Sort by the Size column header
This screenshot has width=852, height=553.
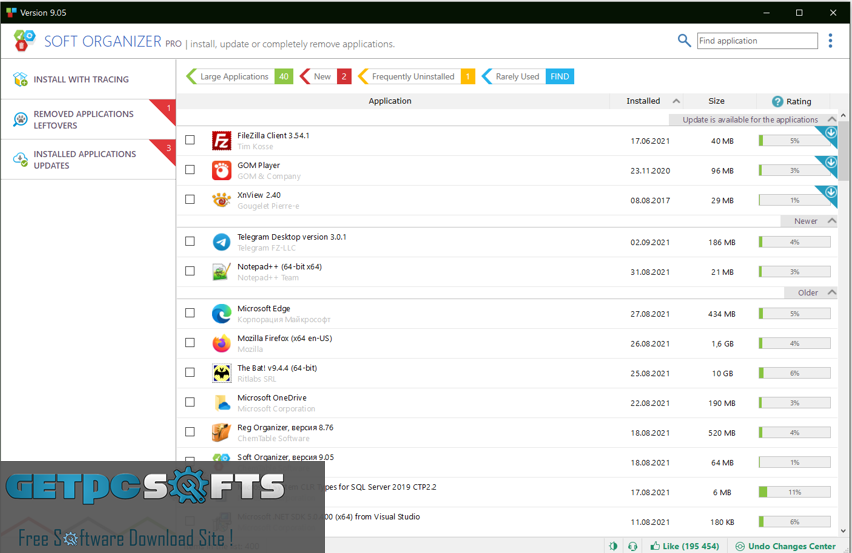(x=716, y=101)
